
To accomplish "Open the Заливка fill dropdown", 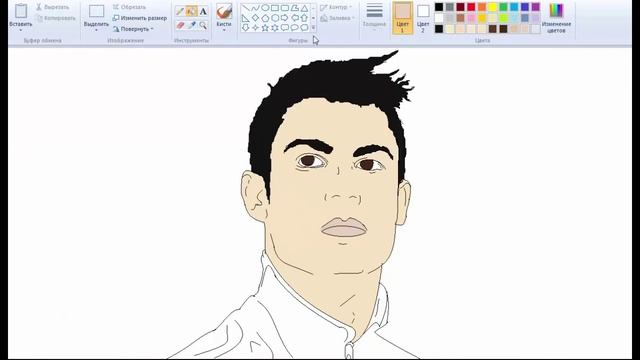I will click(x=338, y=18).
